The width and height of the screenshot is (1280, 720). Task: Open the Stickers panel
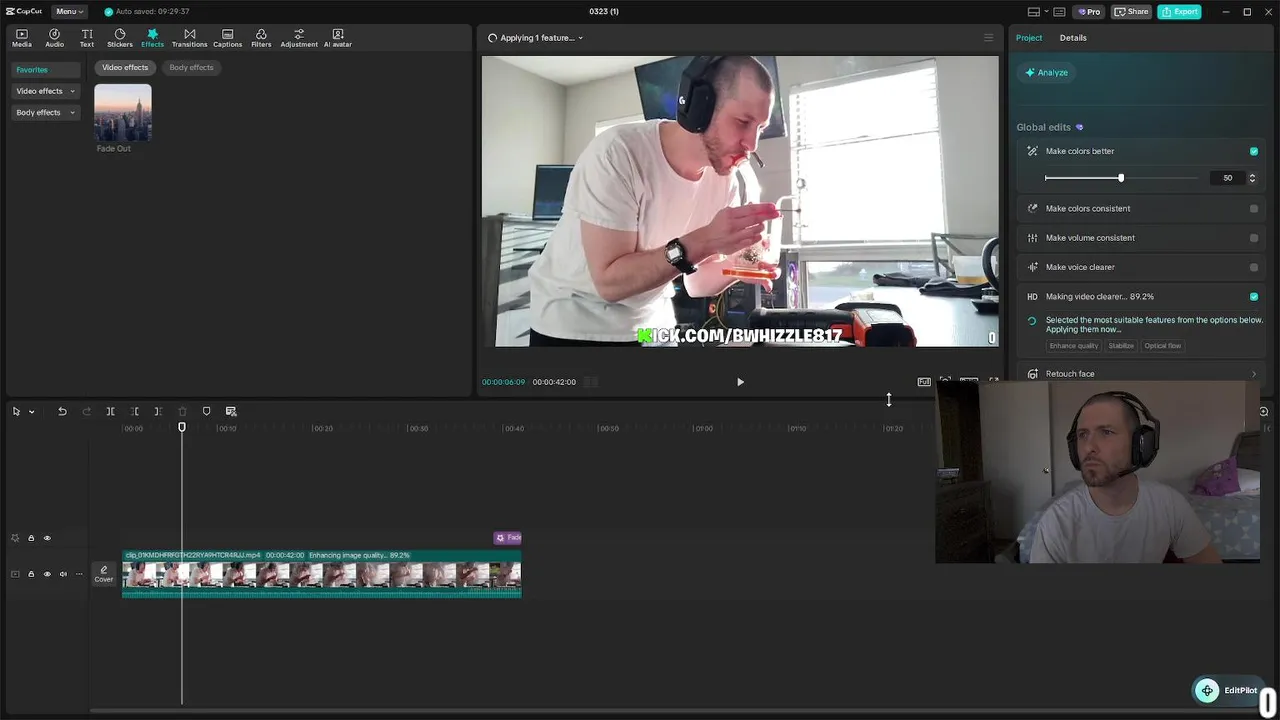pyautogui.click(x=120, y=38)
